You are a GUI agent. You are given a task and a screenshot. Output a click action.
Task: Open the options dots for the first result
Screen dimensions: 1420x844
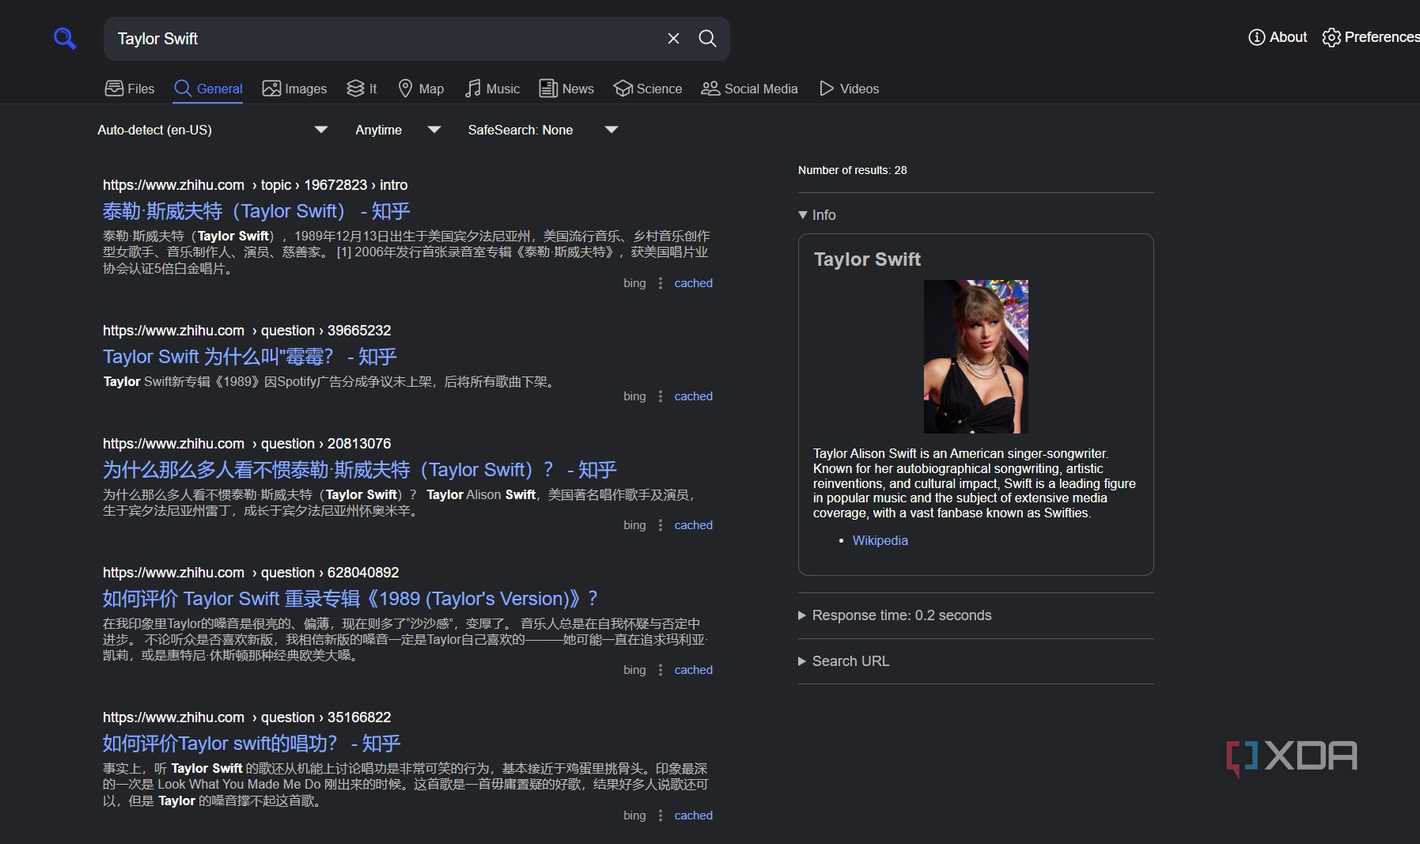[660, 283]
